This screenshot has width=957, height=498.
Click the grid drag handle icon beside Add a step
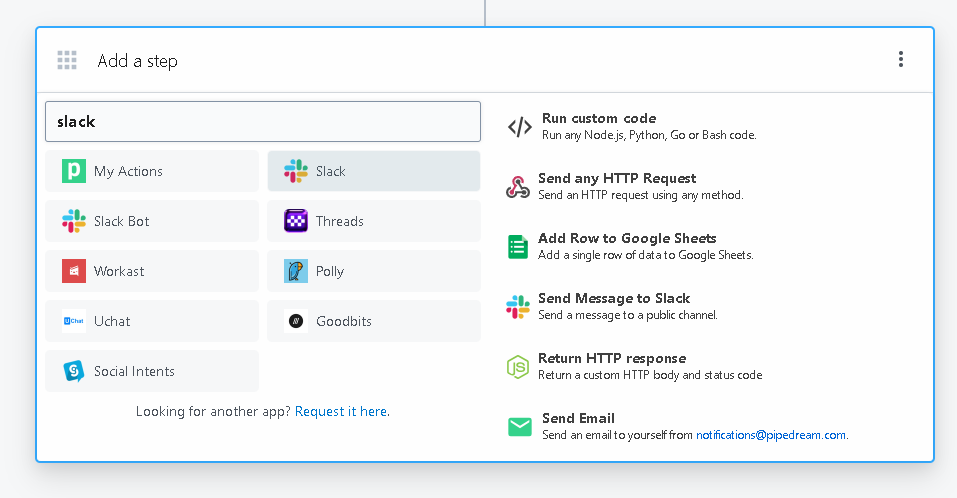pos(67,60)
